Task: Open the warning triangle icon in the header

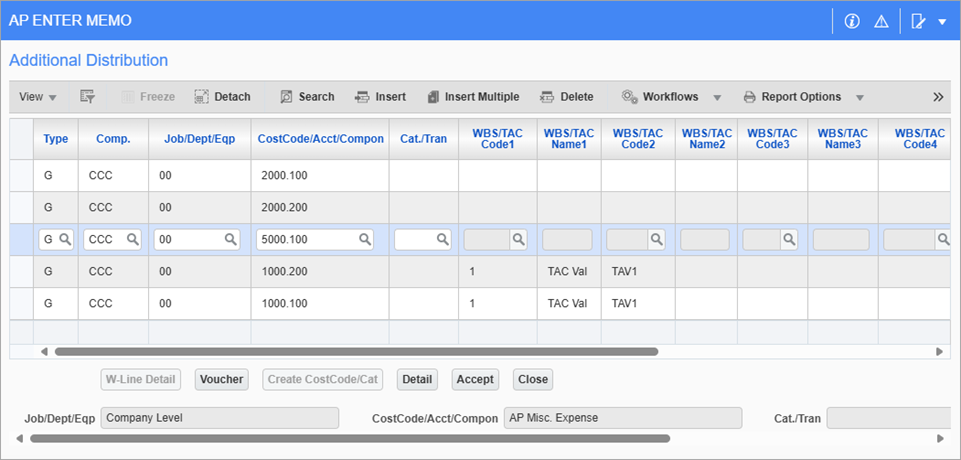Action: 881,21
